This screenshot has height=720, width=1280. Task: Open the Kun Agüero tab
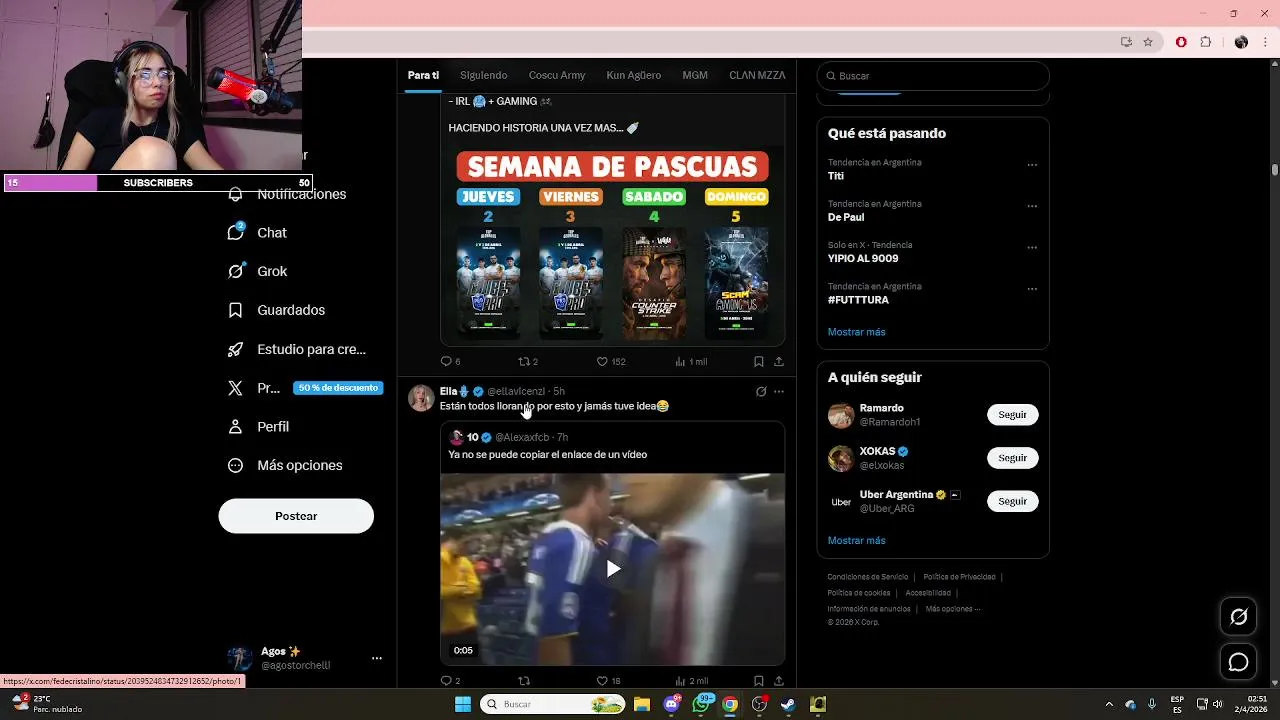[x=634, y=75]
